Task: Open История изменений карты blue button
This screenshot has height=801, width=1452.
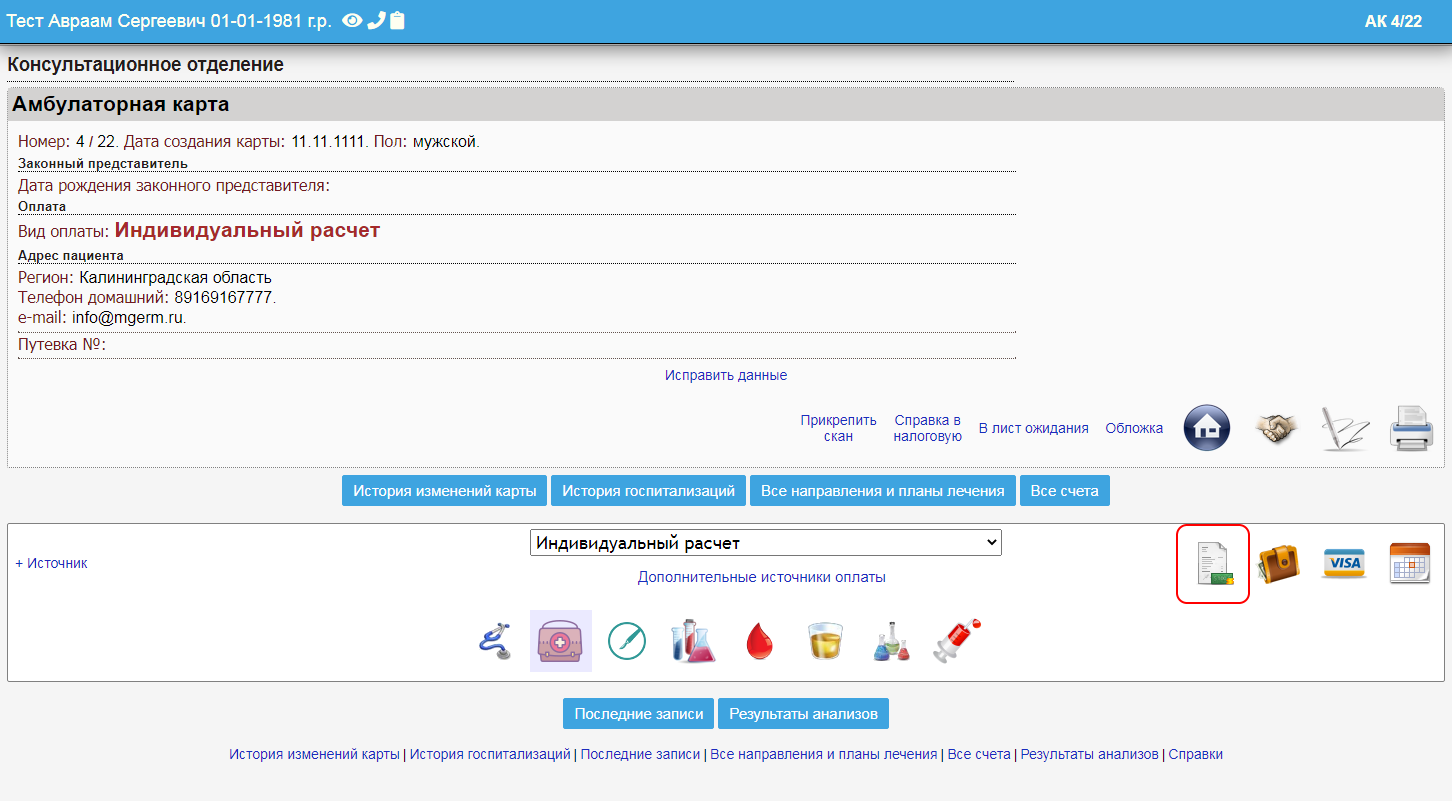Action: (x=445, y=491)
